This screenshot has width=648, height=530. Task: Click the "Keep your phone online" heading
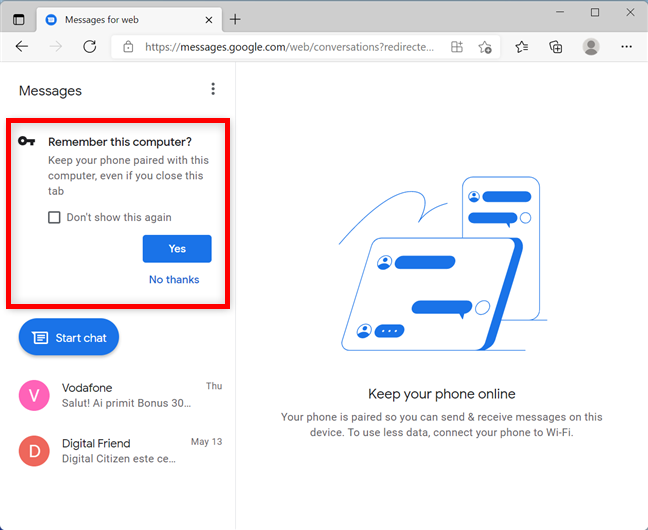[x=441, y=394]
